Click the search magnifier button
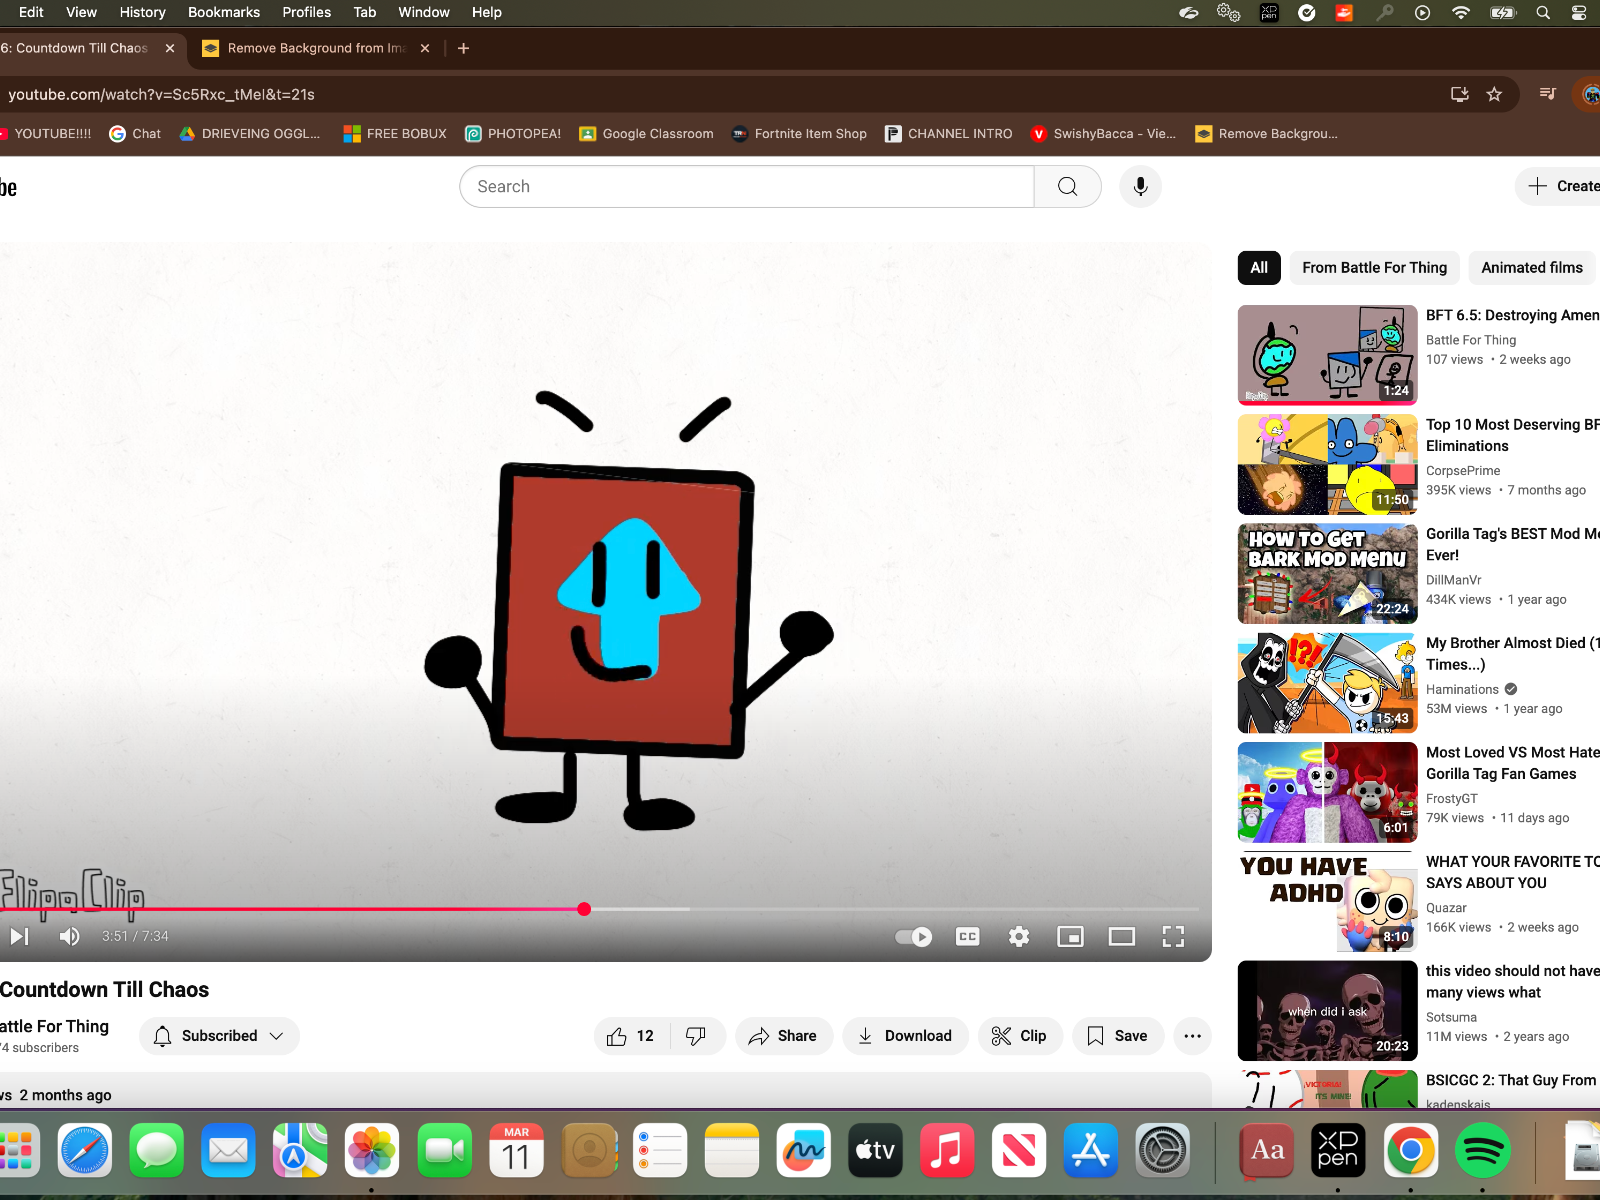This screenshot has width=1600, height=1200. tap(1067, 187)
